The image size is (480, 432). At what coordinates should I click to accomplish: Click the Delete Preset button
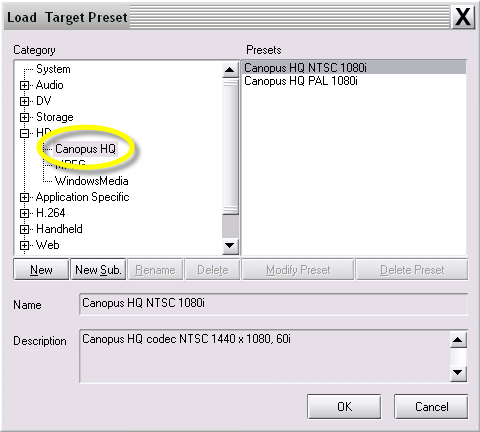point(412,269)
